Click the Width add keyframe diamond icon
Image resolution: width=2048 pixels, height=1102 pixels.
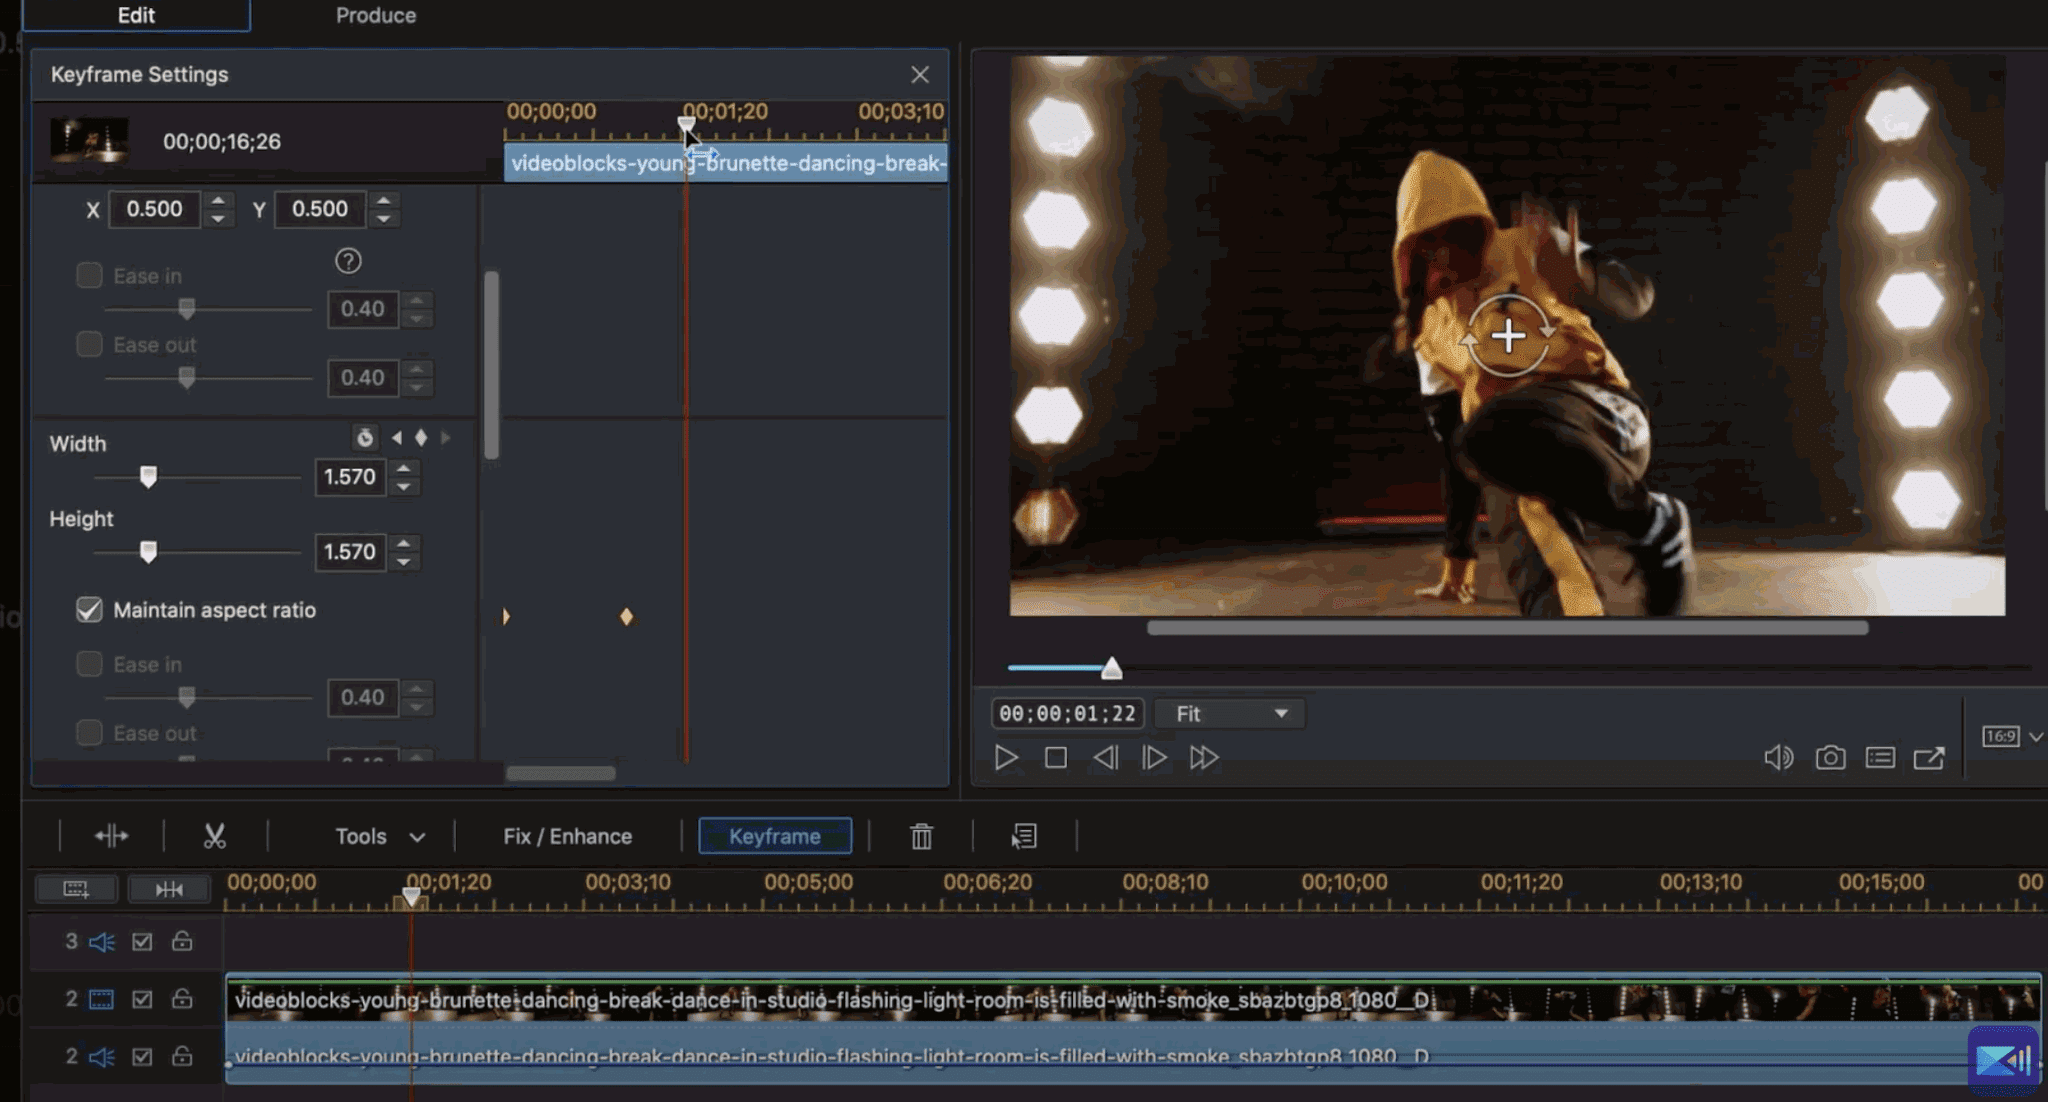click(x=421, y=438)
